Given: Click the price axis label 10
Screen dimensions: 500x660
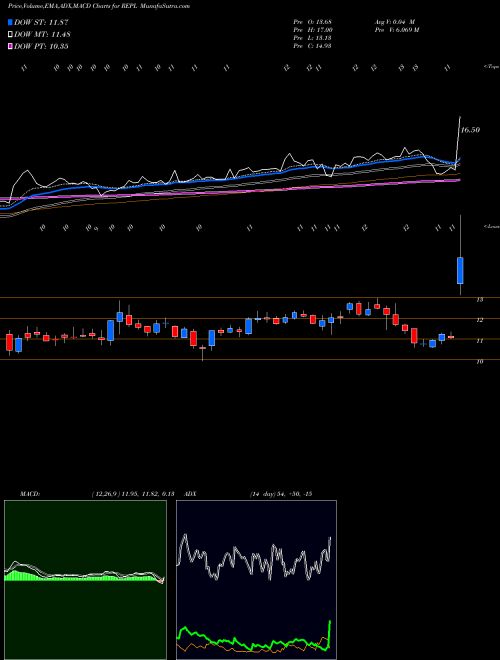Looking at the screenshot, I should (x=480, y=362).
